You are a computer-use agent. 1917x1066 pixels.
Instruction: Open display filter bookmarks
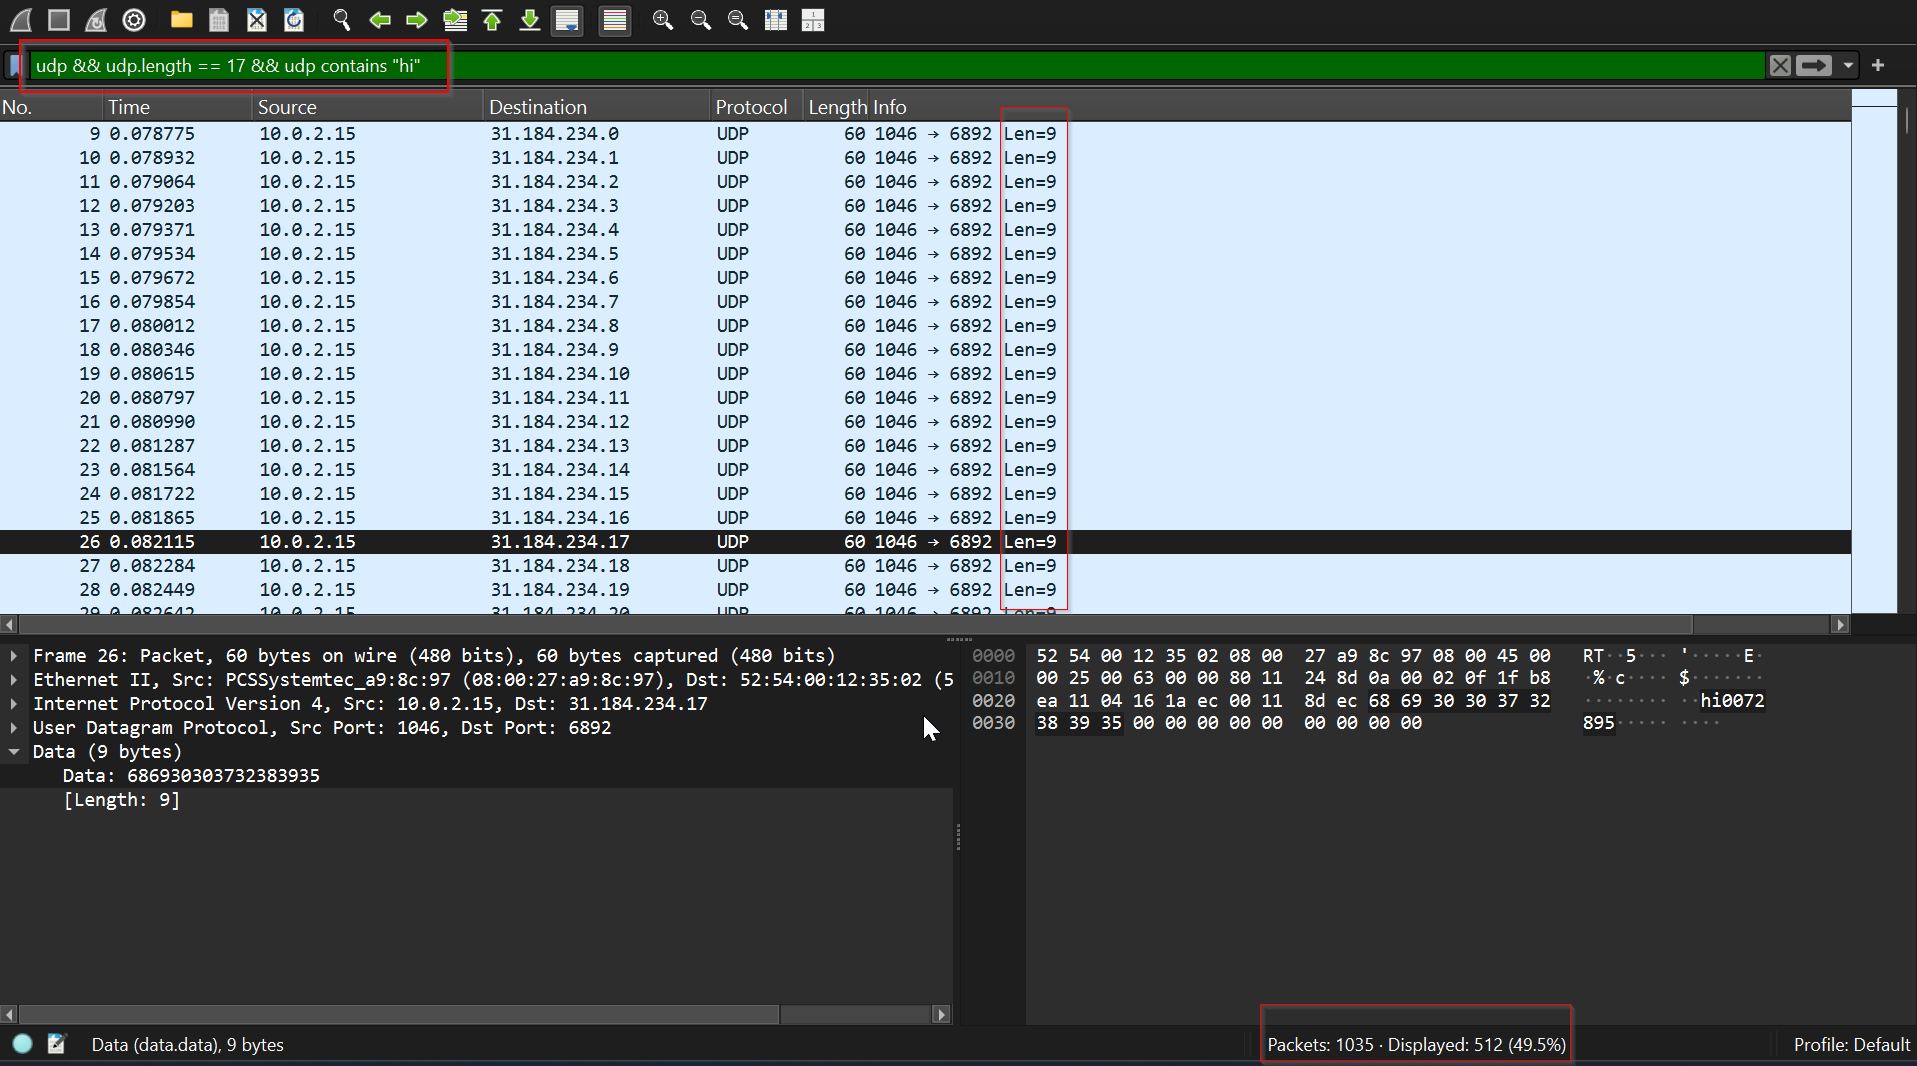[x=15, y=66]
